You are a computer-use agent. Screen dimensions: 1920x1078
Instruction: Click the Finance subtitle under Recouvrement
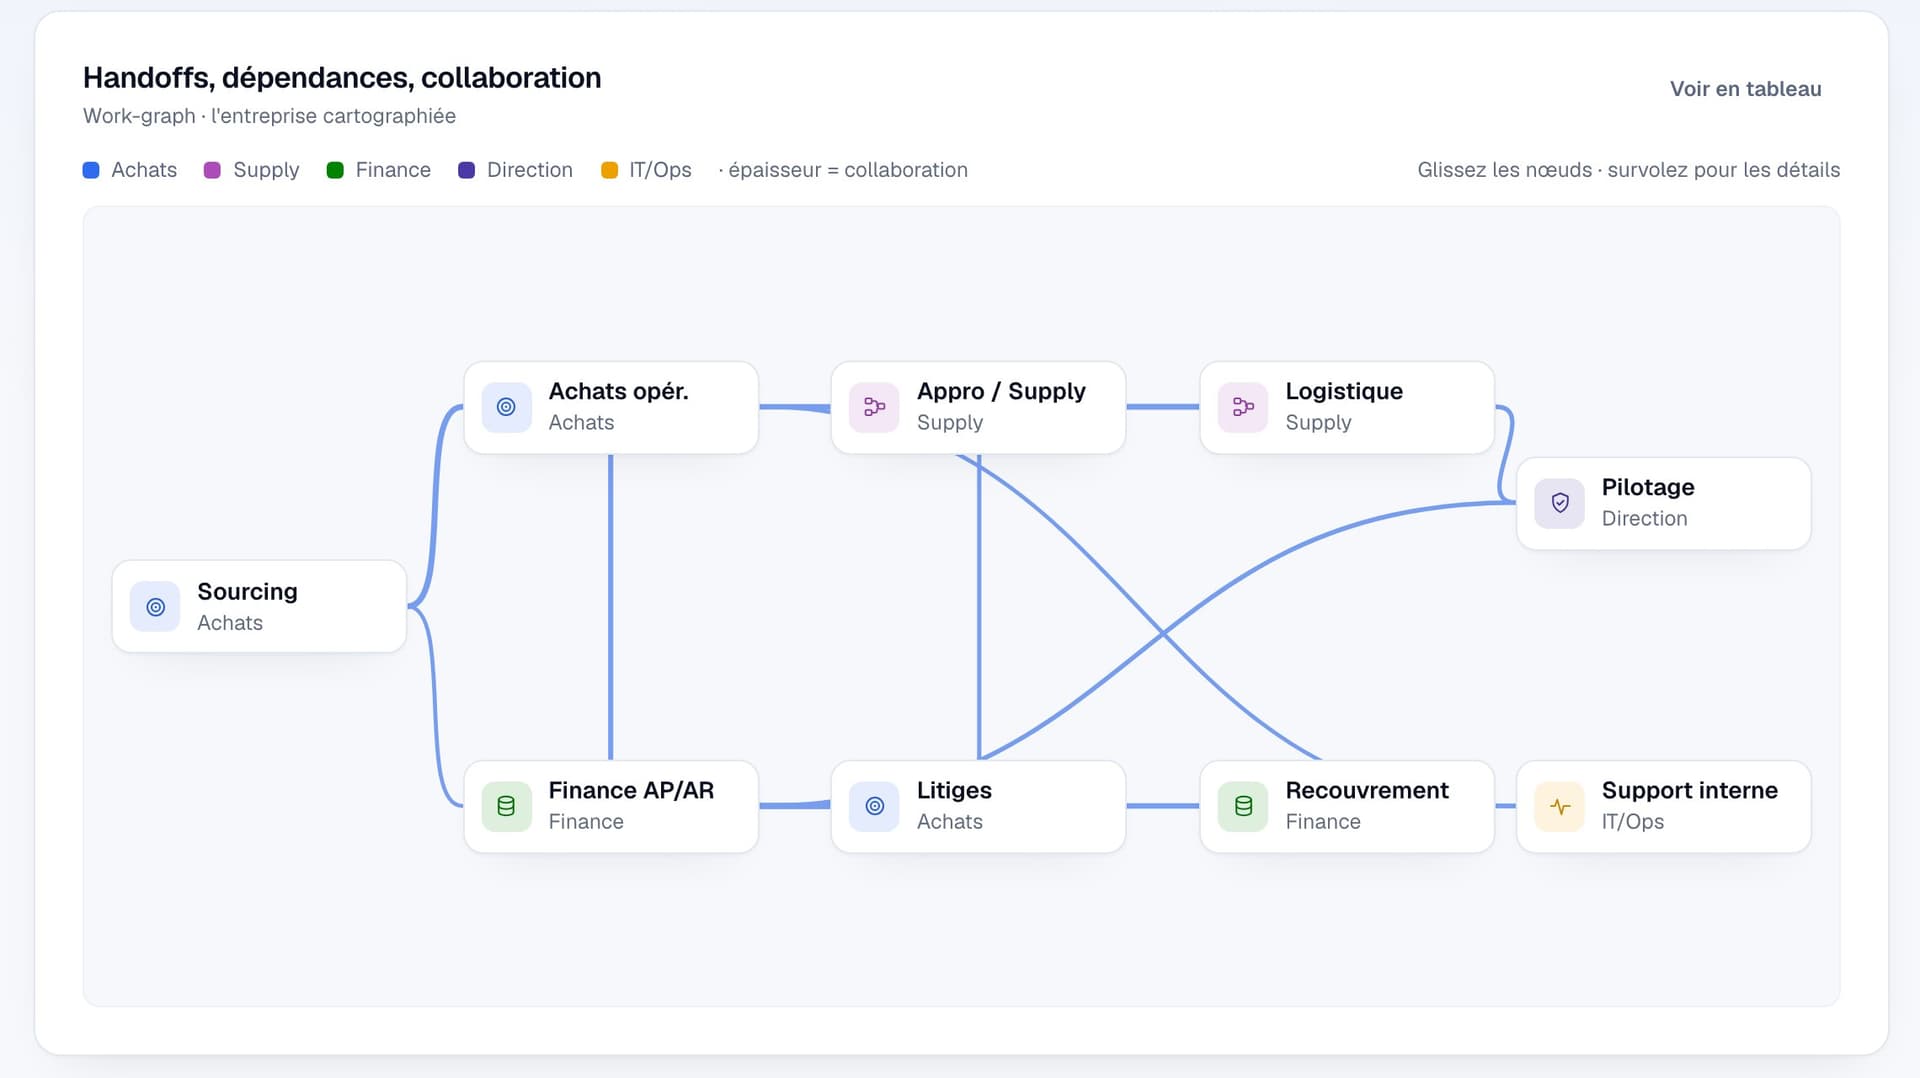point(1323,821)
